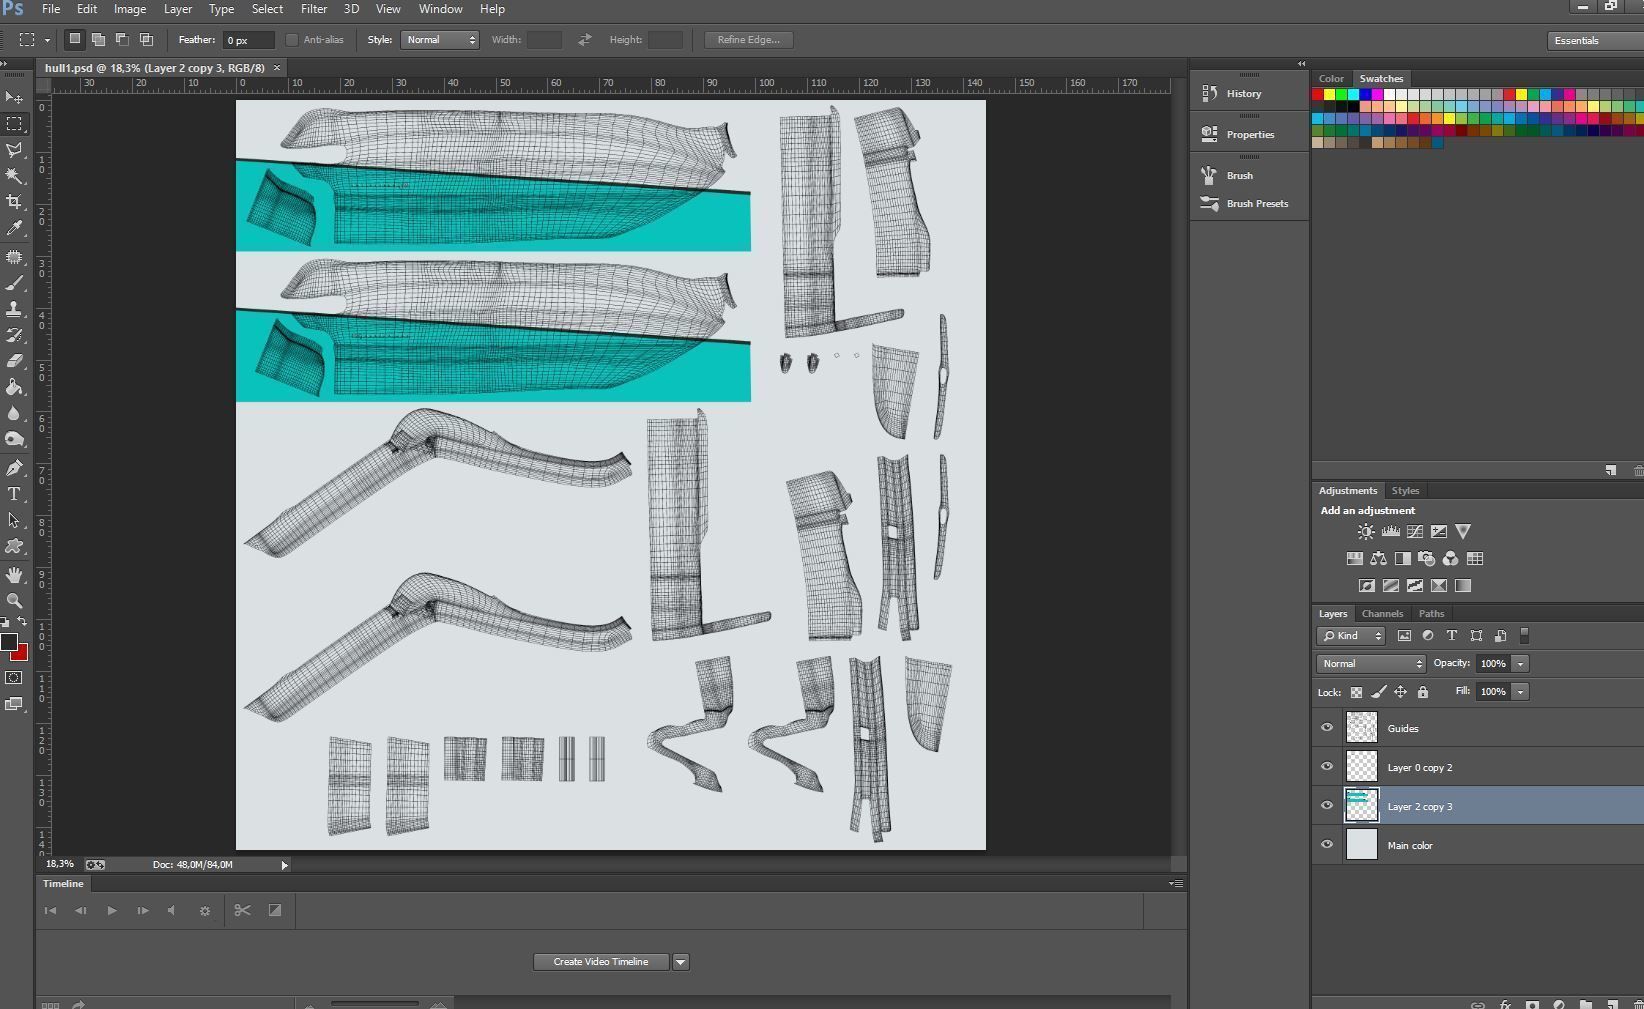Image resolution: width=1644 pixels, height=1009 pixels.
Task: Click Create Video Timeline button
Action: [601, 962]
